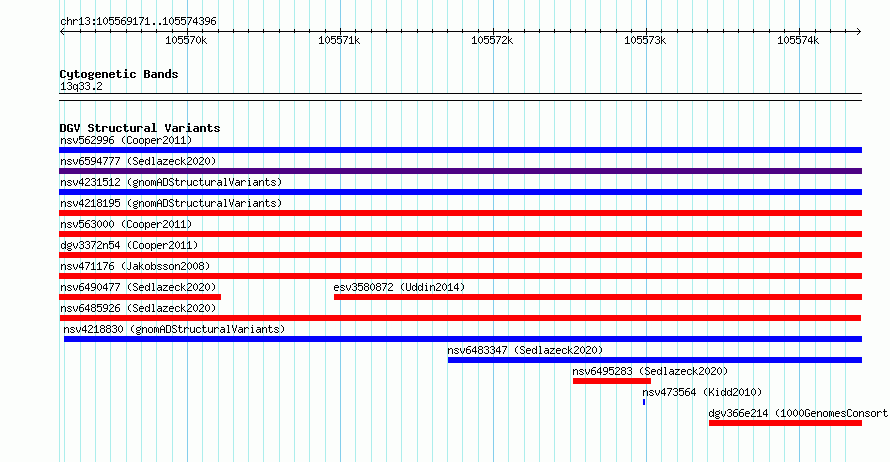
Task: Click the right arrowhead of the ruler
Action: click(x=859, y=31)
